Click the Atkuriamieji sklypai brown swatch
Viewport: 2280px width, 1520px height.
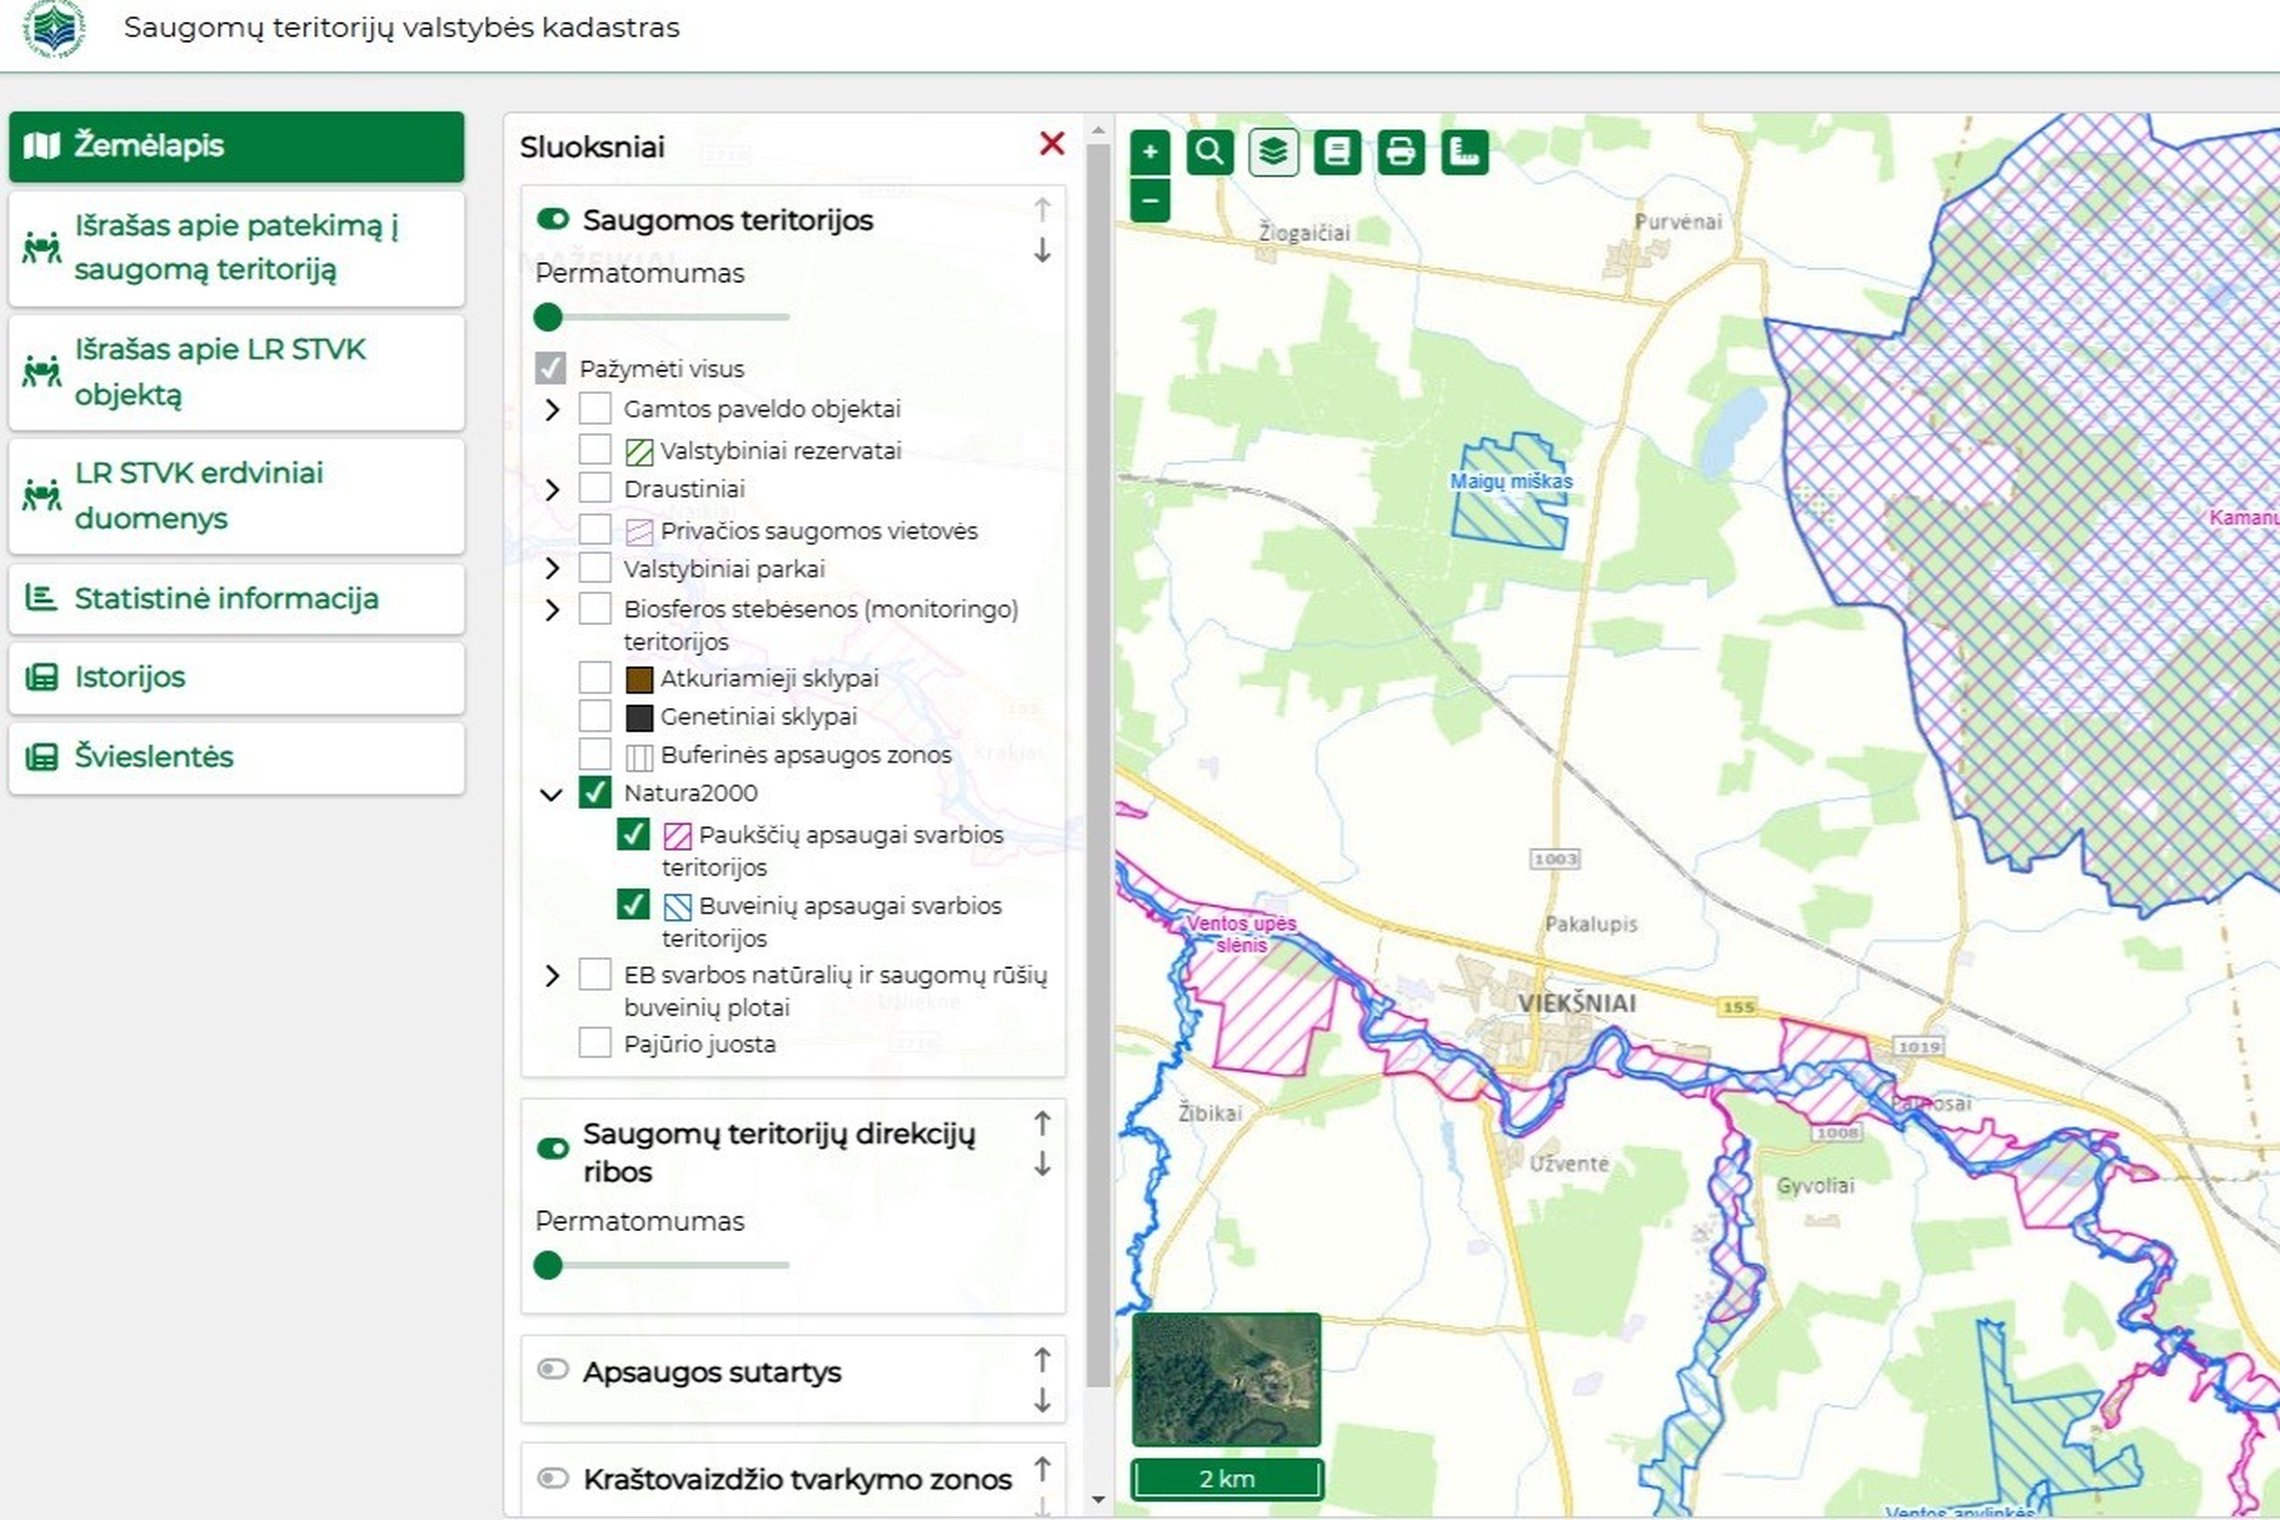tap(639, 680)
